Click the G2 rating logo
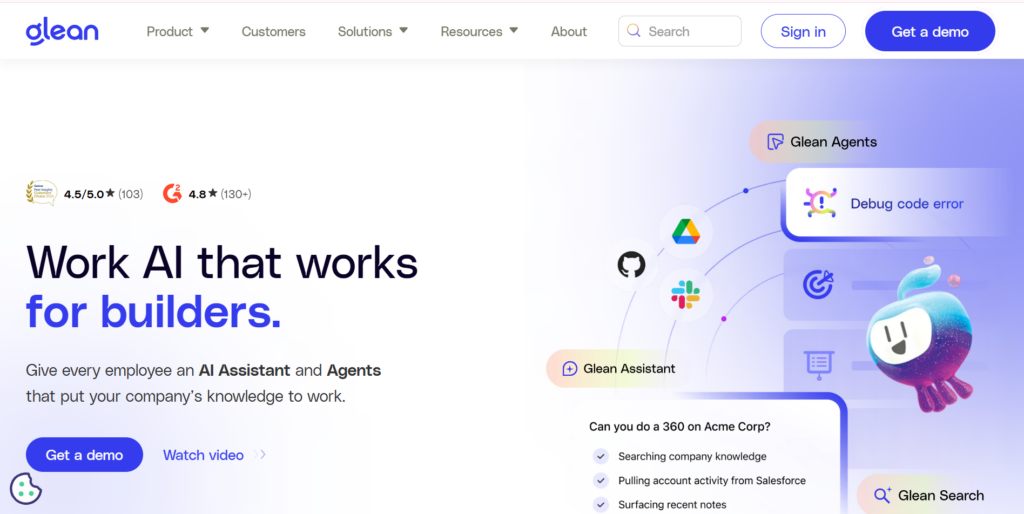 tap(172, 193)
